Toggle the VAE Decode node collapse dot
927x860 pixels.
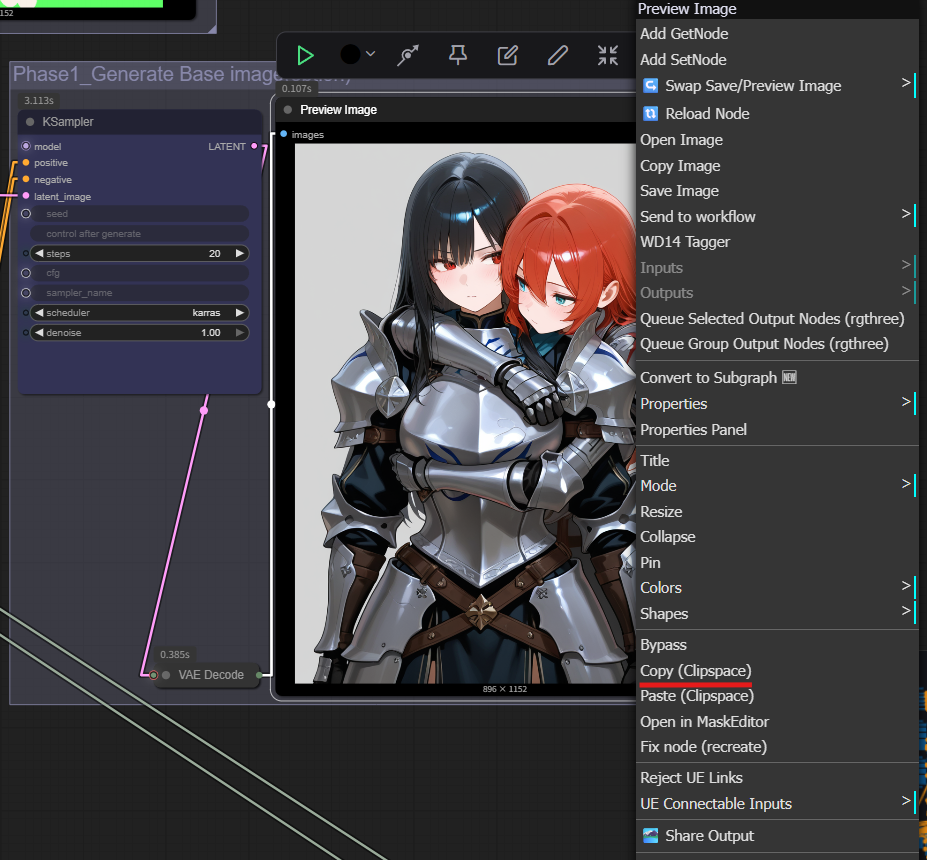click(x=166, y=675)
